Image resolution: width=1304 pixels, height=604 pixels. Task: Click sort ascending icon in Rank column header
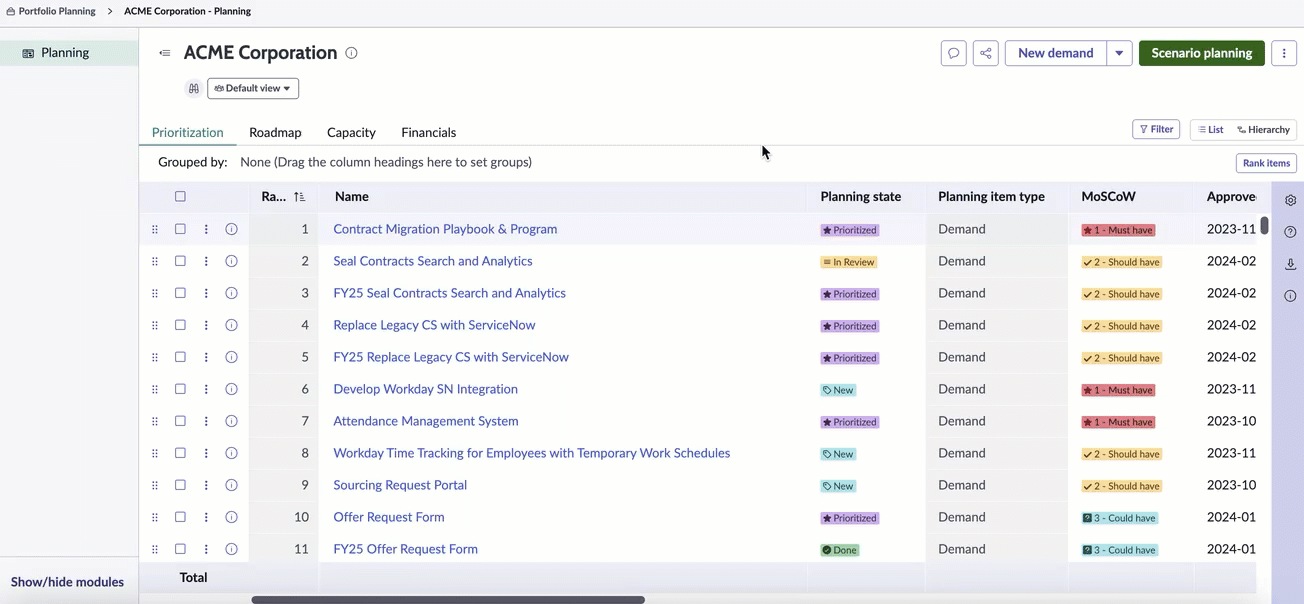click(300, 197)
